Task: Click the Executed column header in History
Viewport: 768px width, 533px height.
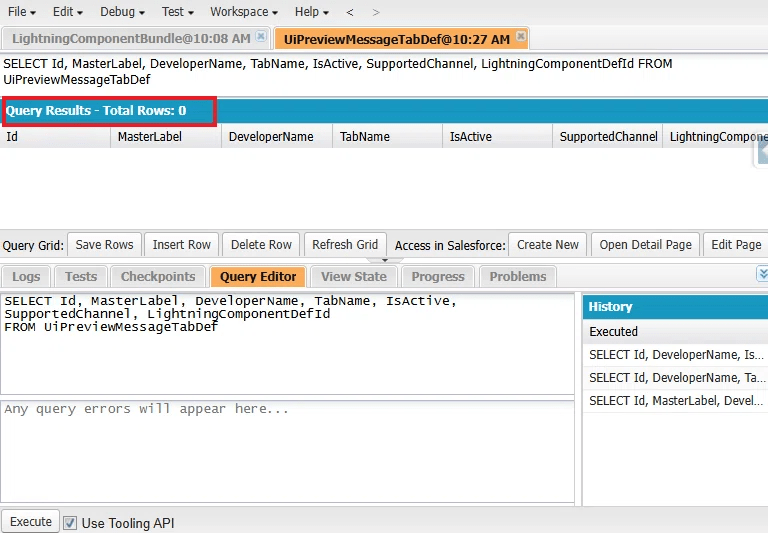Action: [676, 332]
